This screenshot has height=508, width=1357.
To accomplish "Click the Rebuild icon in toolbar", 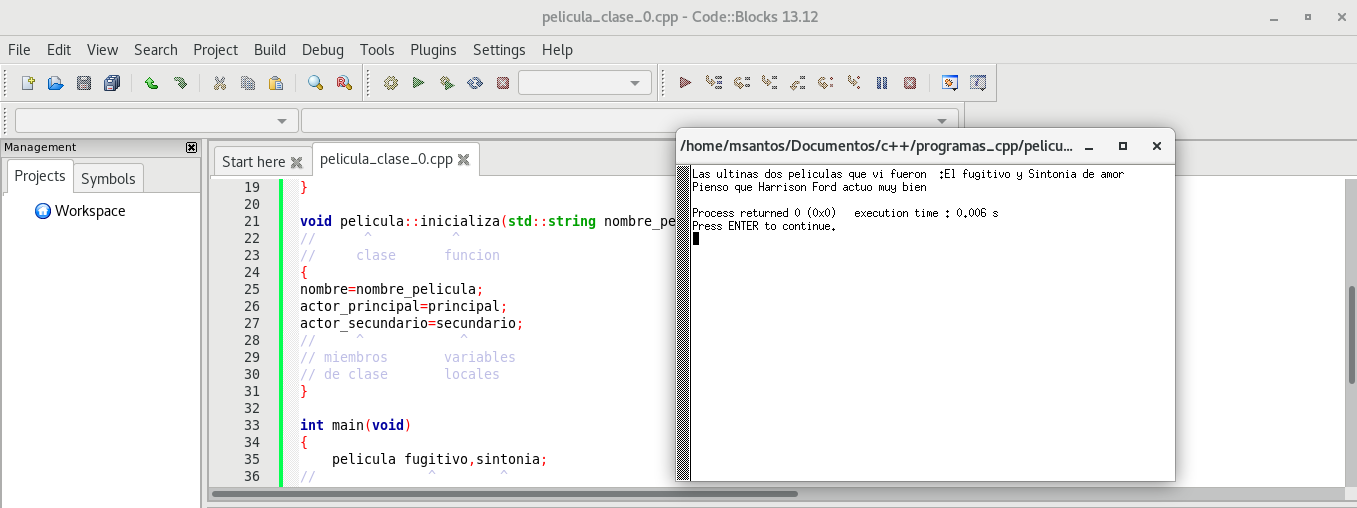I will [x=475, y=83].
